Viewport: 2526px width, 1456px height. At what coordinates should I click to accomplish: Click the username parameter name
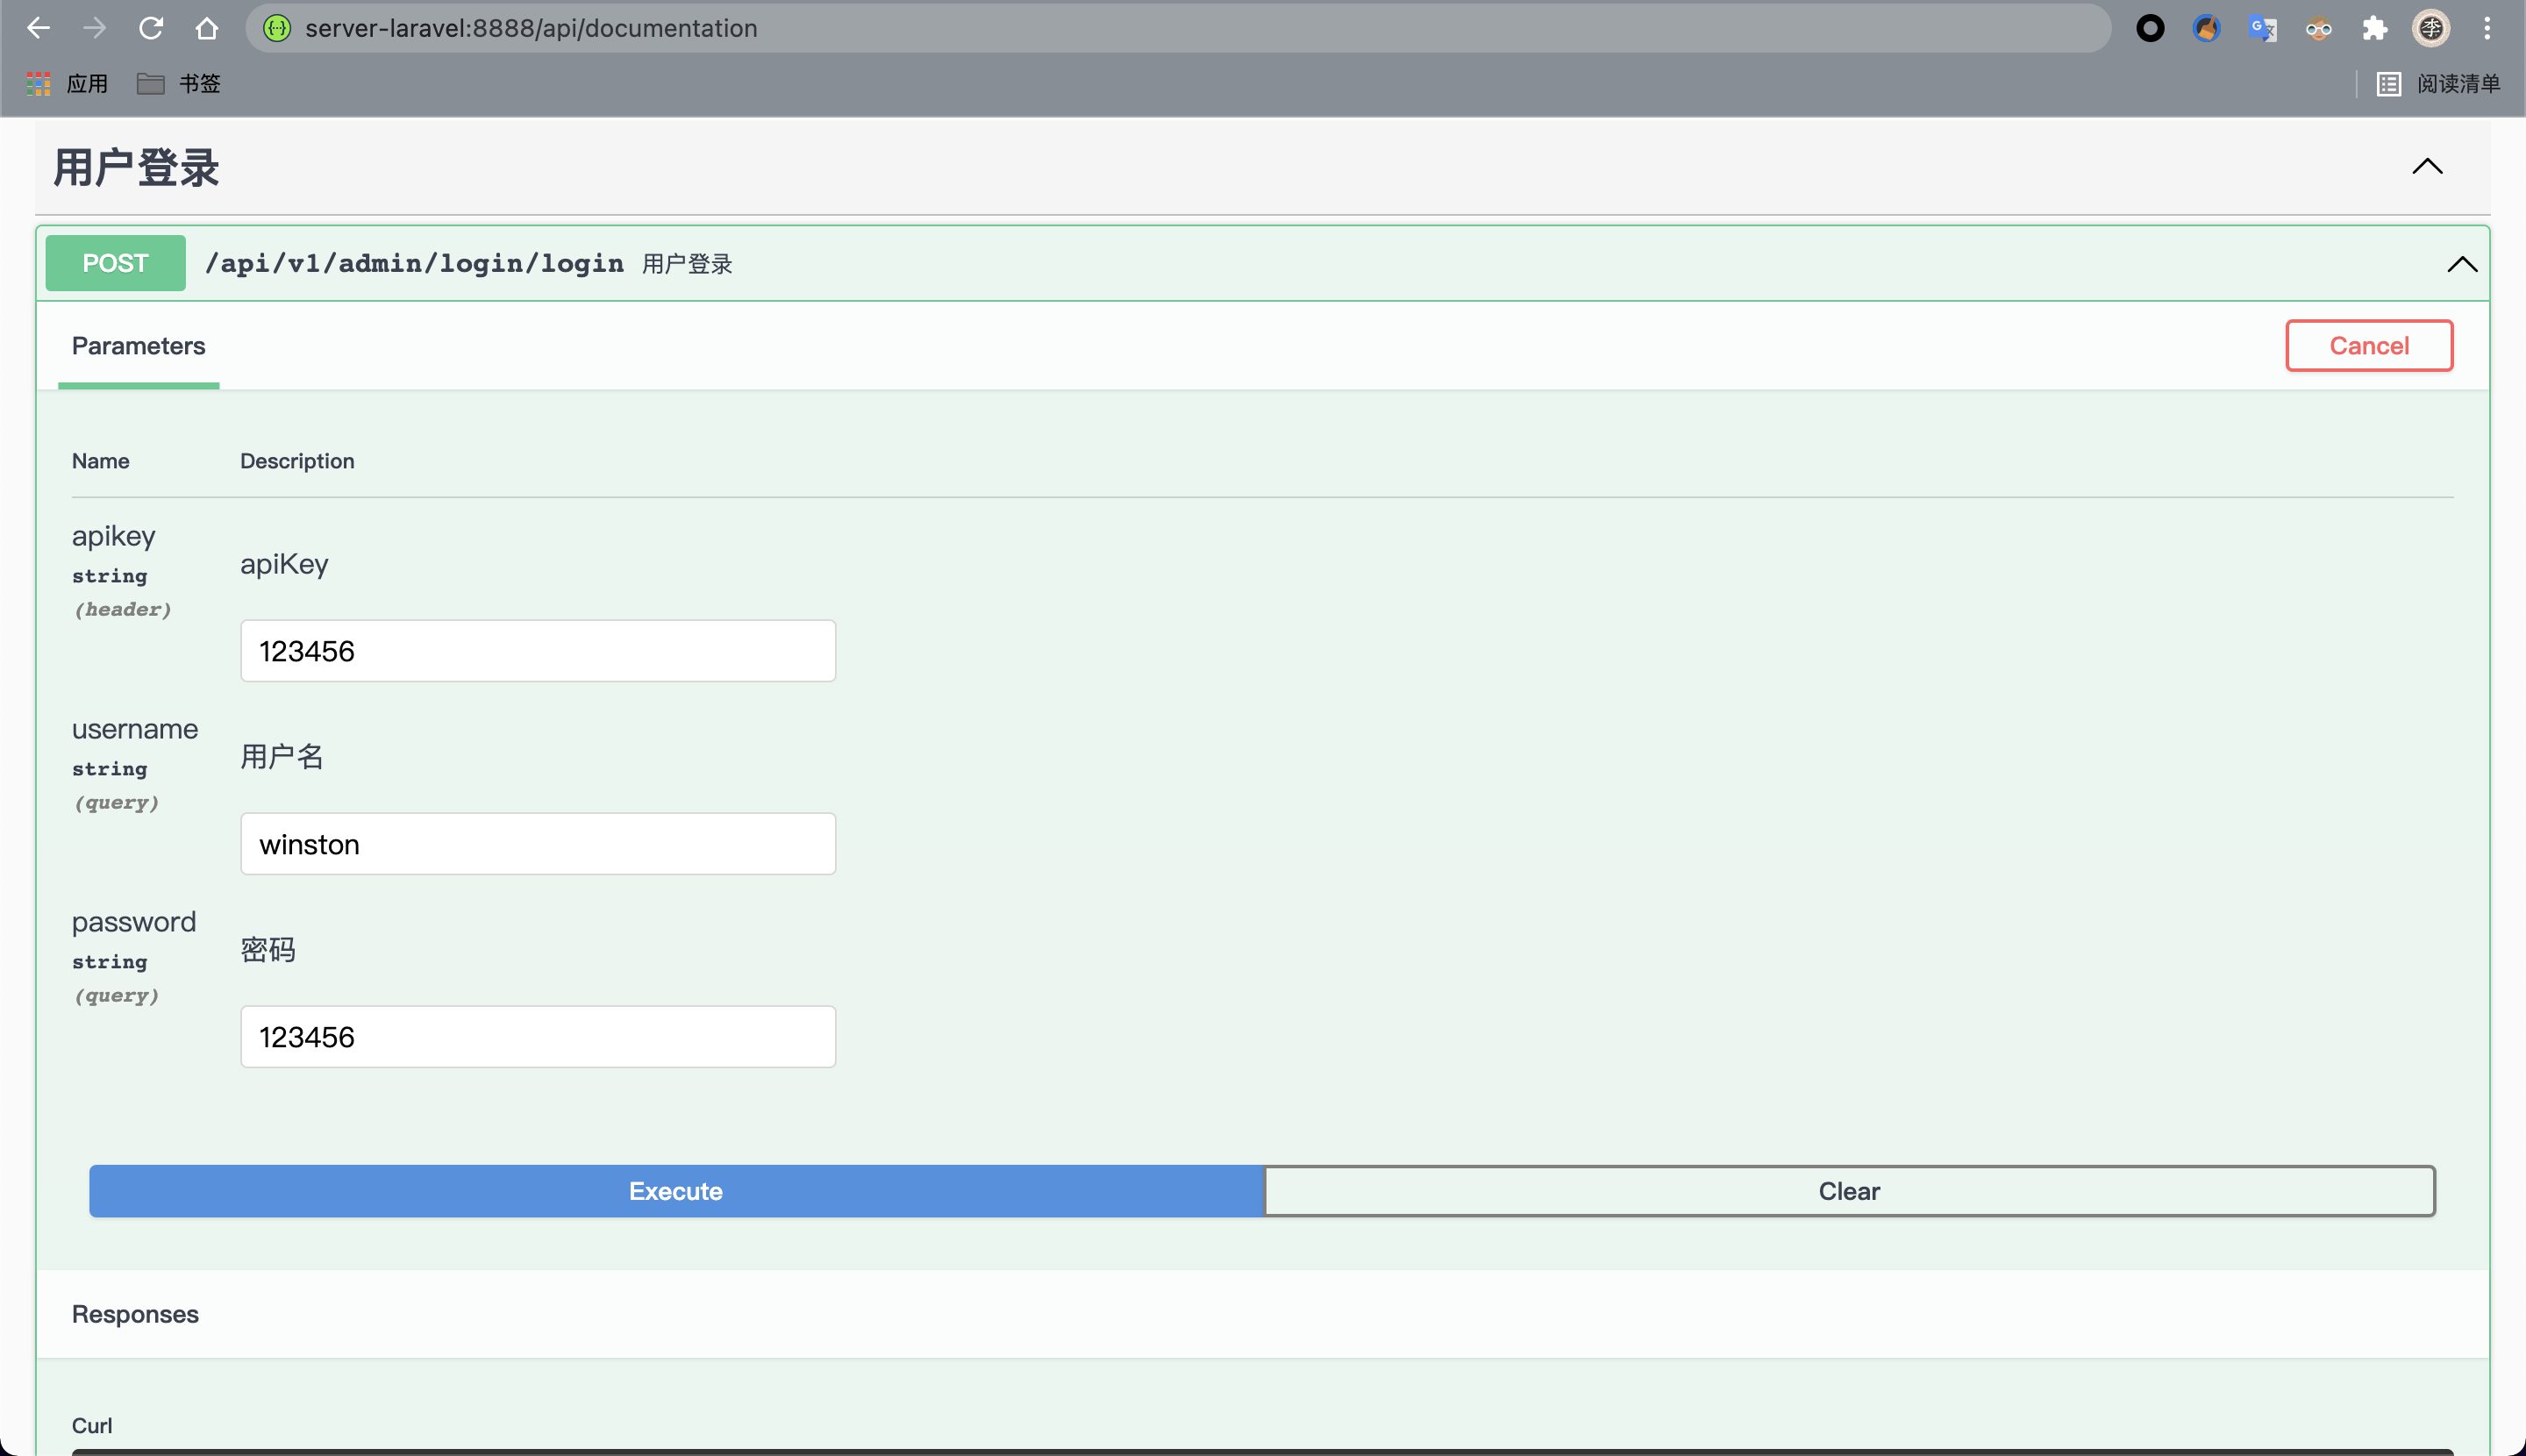135,729
